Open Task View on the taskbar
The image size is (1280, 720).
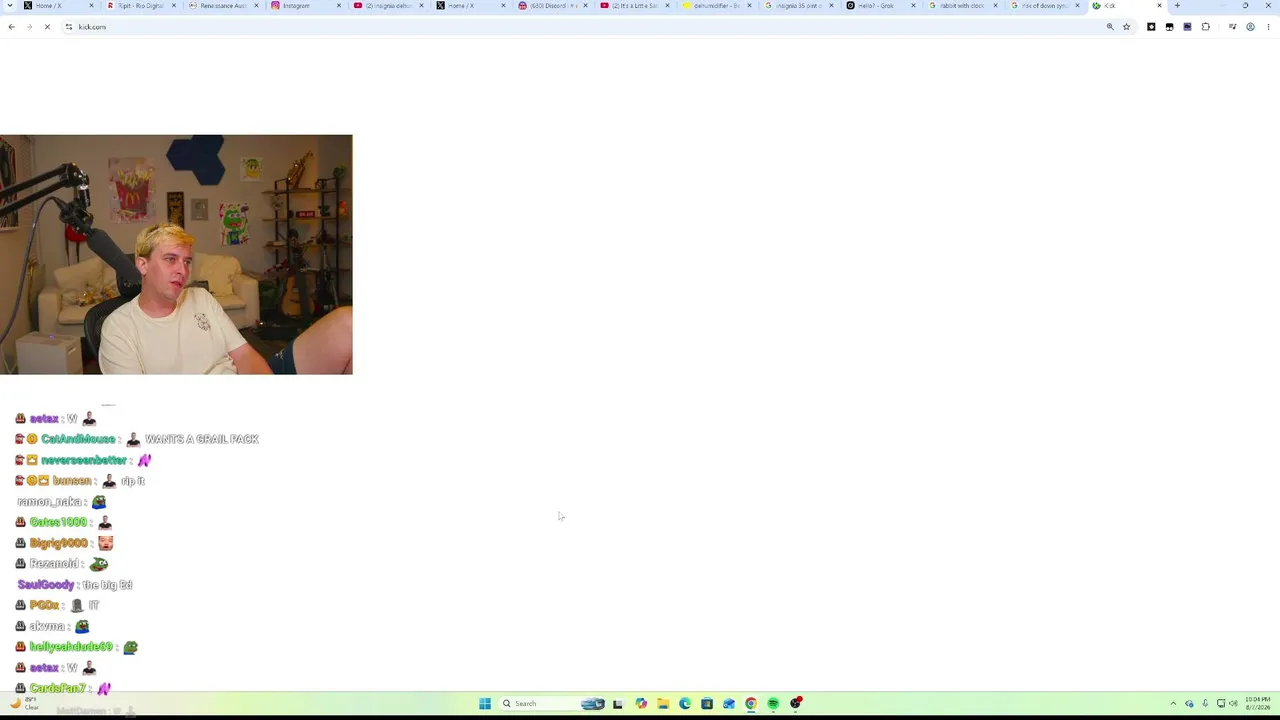618,704
